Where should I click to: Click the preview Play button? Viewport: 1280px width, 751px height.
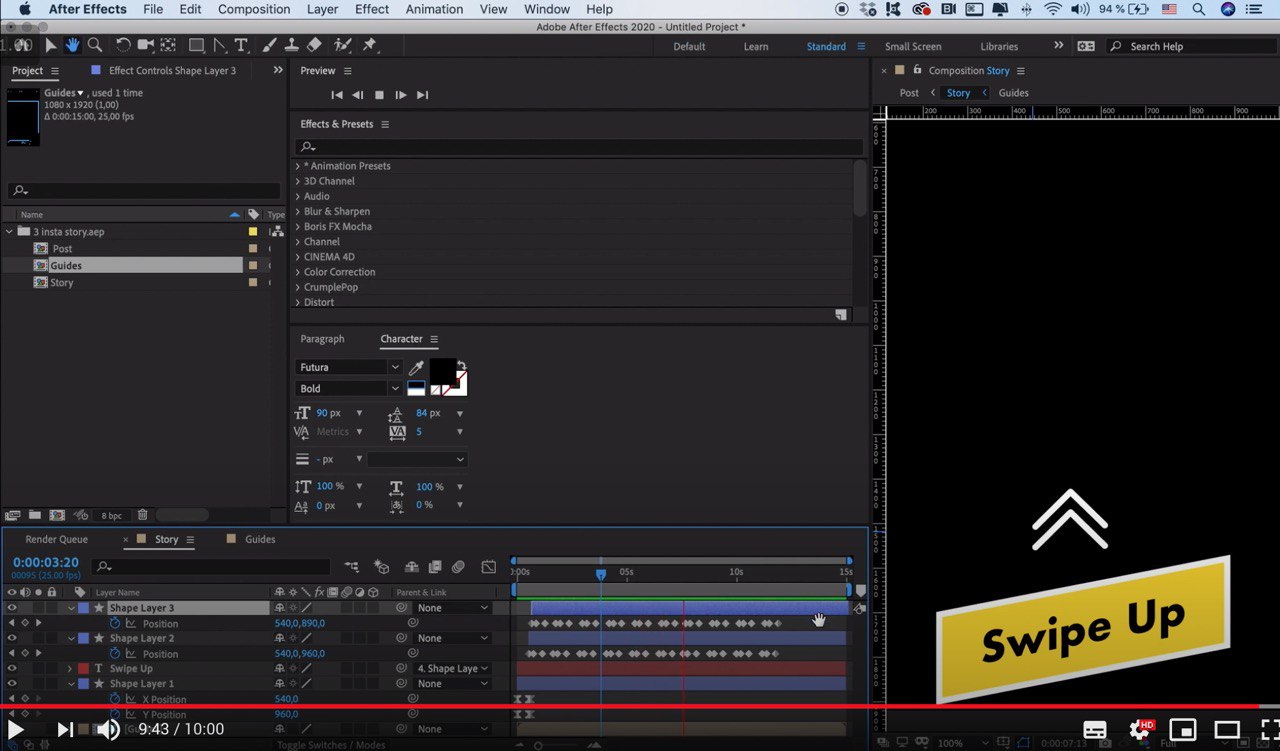379,95
